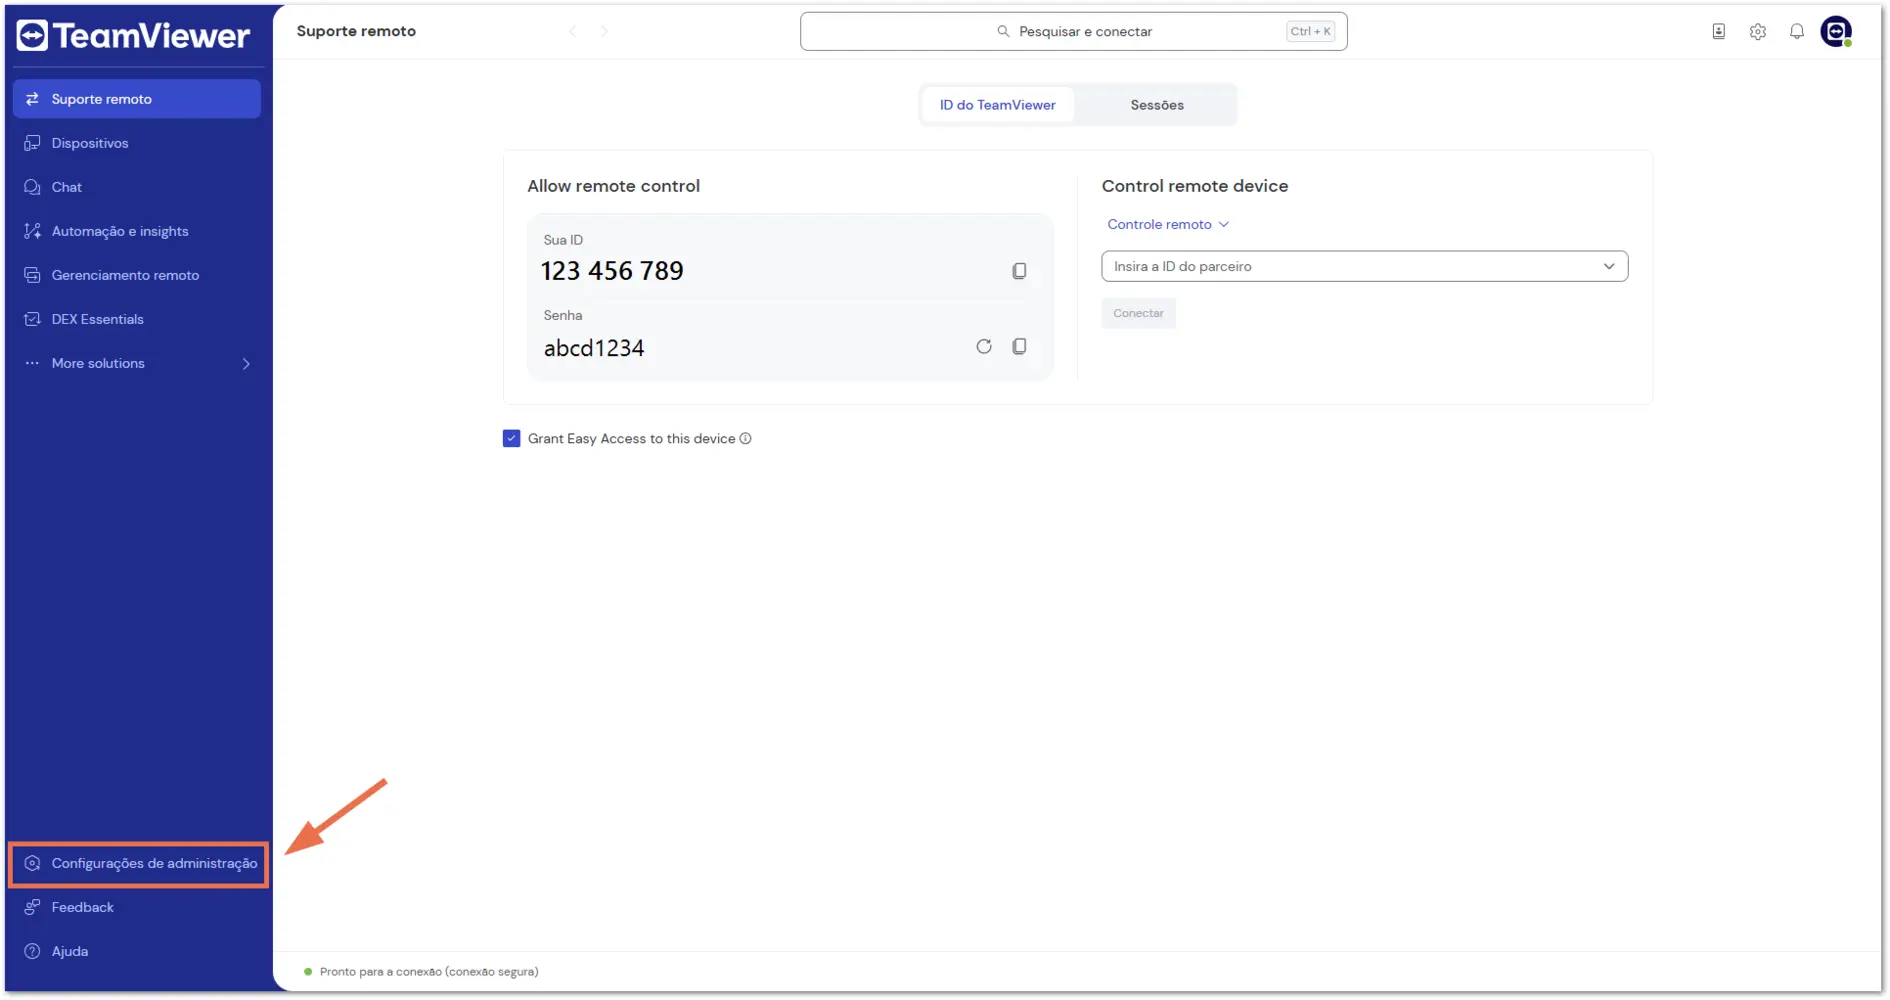1890x1000 pixels.
Task: Copy Sua ID to clipboard
Action: pos(1019,271)
